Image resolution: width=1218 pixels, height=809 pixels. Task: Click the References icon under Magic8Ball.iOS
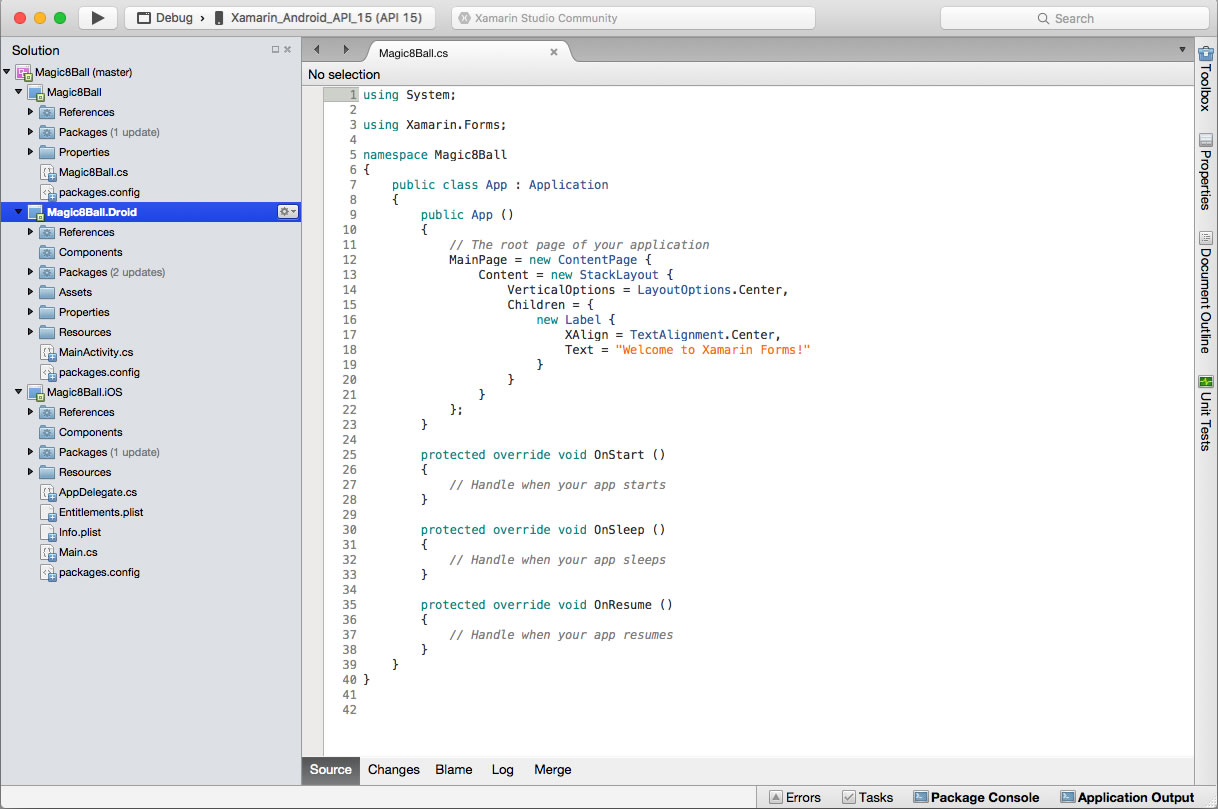pos(47,412)
